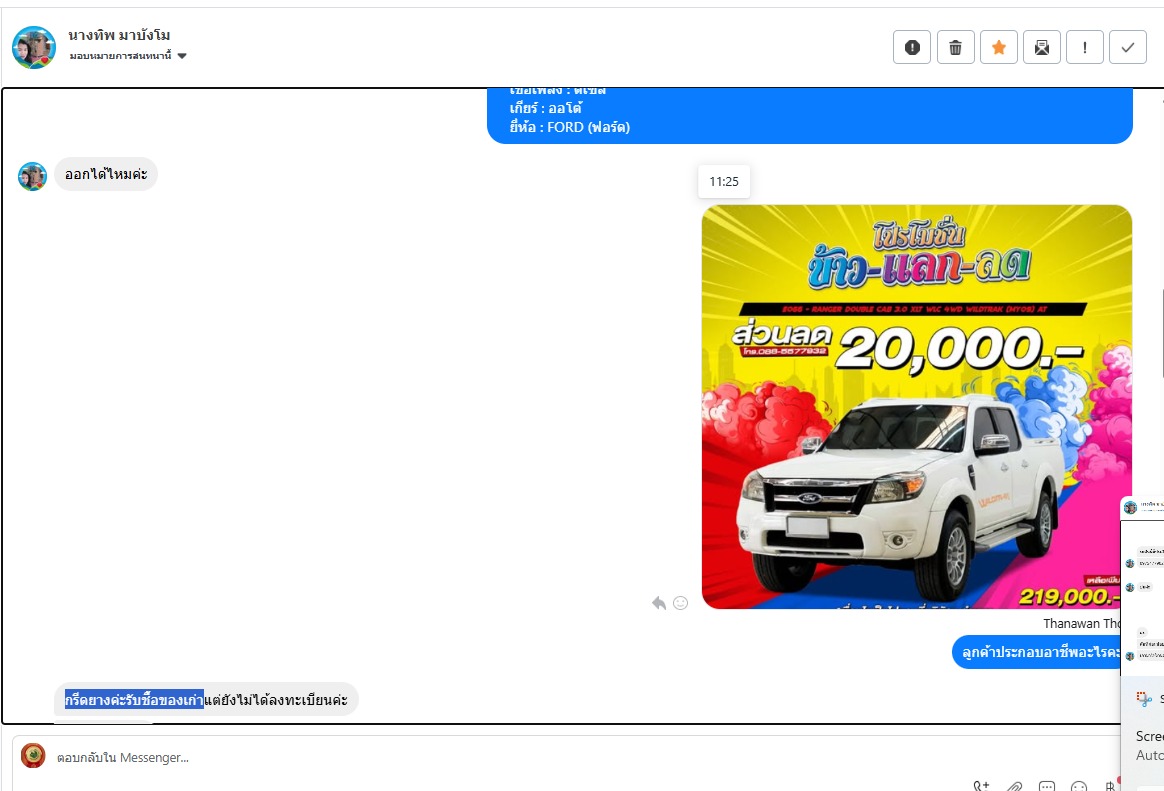Click customer profile picture in header
This screenshot has height=791, width=1164.
click(x=34, y=47)
